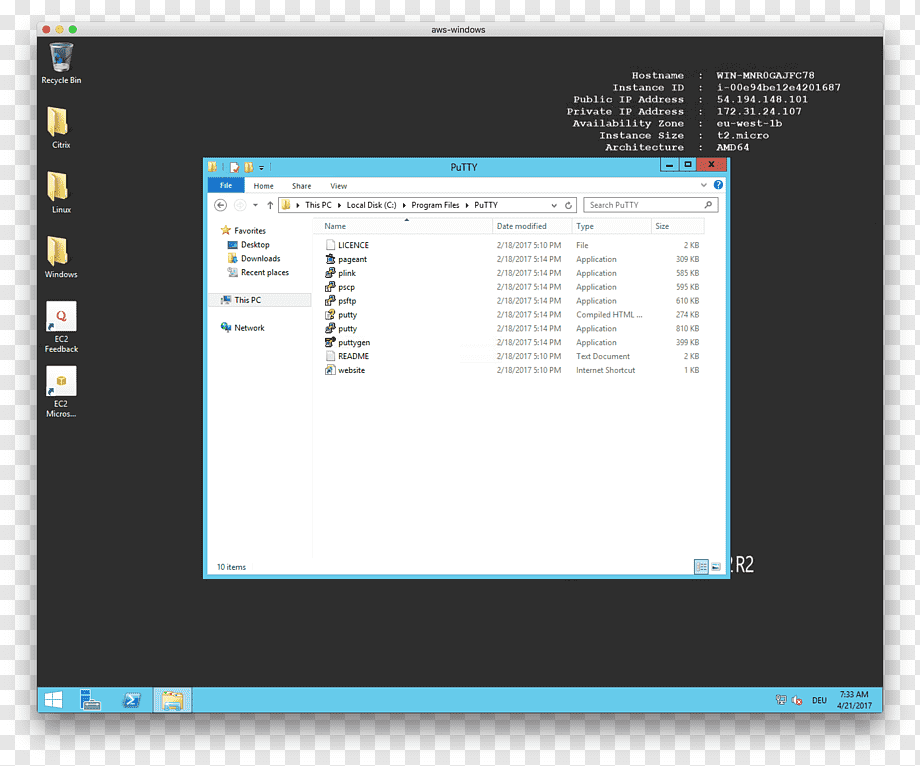
Task: Open the File ribbon tab
Action: 226,185
